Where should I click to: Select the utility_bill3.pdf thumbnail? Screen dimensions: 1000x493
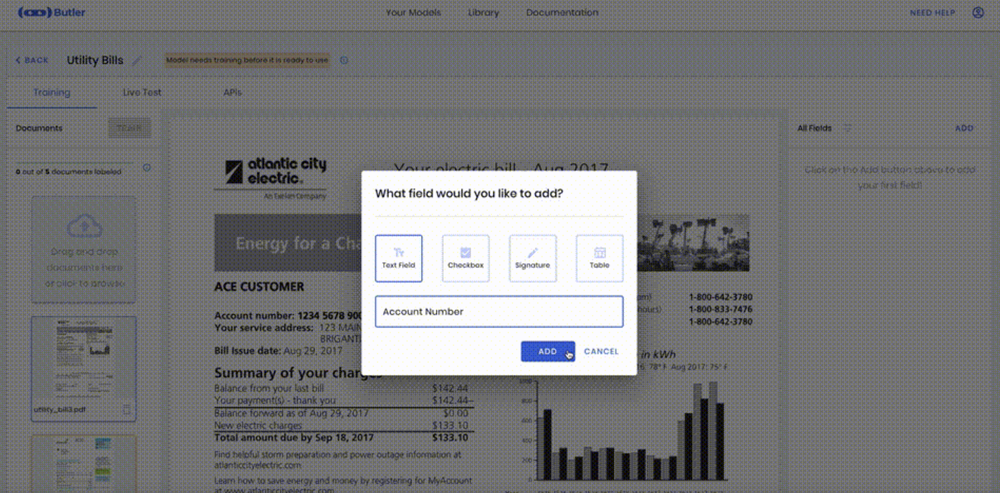click(x=84, y=368)
